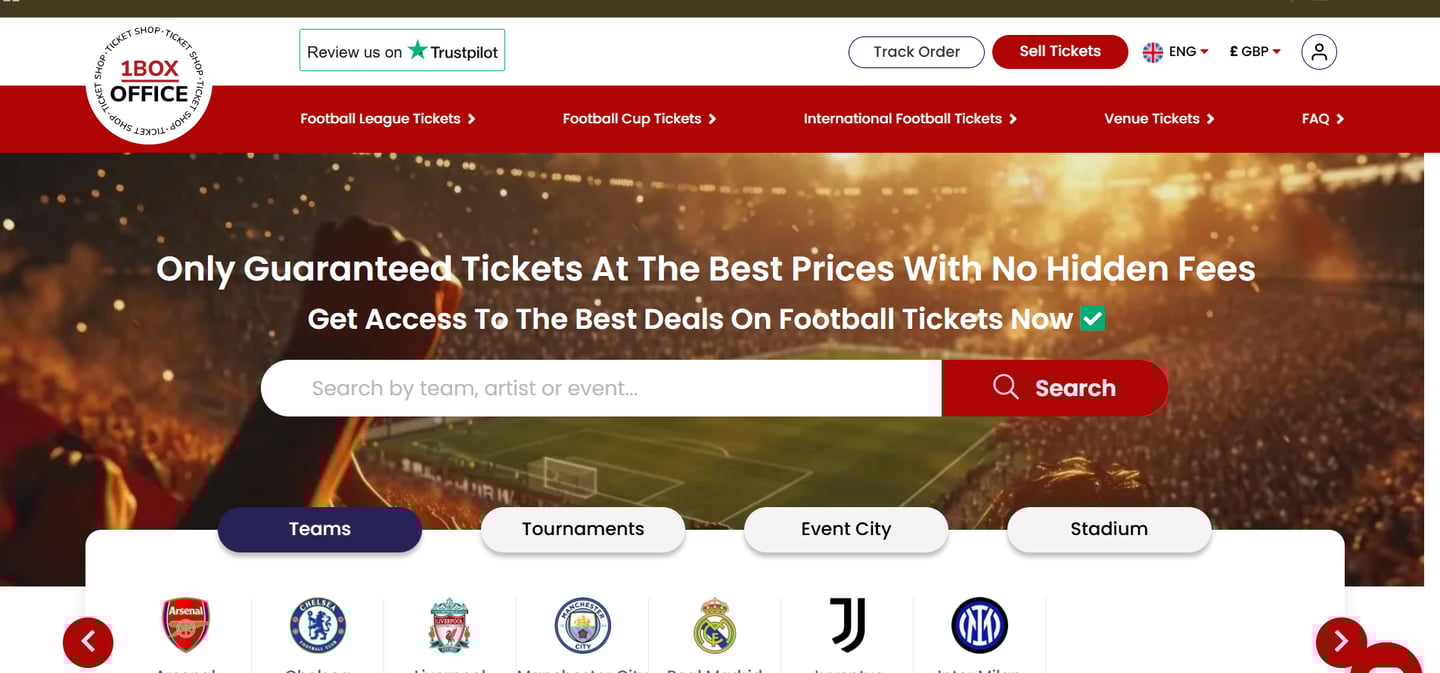1440x673 pixels.
Task: Open the ENG language dropdown
Action: coord(1176,52)
